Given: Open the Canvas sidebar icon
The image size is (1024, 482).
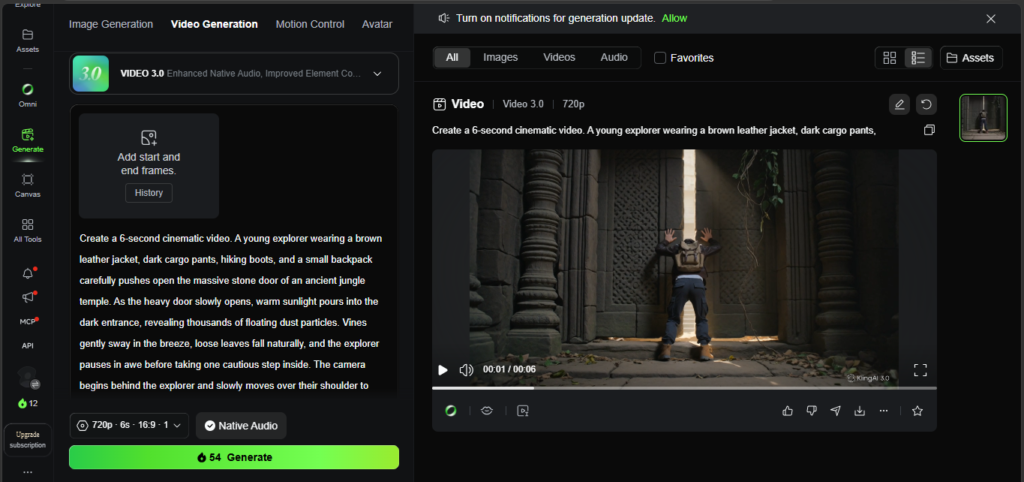Looking at the screenshot, I should coord(27,185).
